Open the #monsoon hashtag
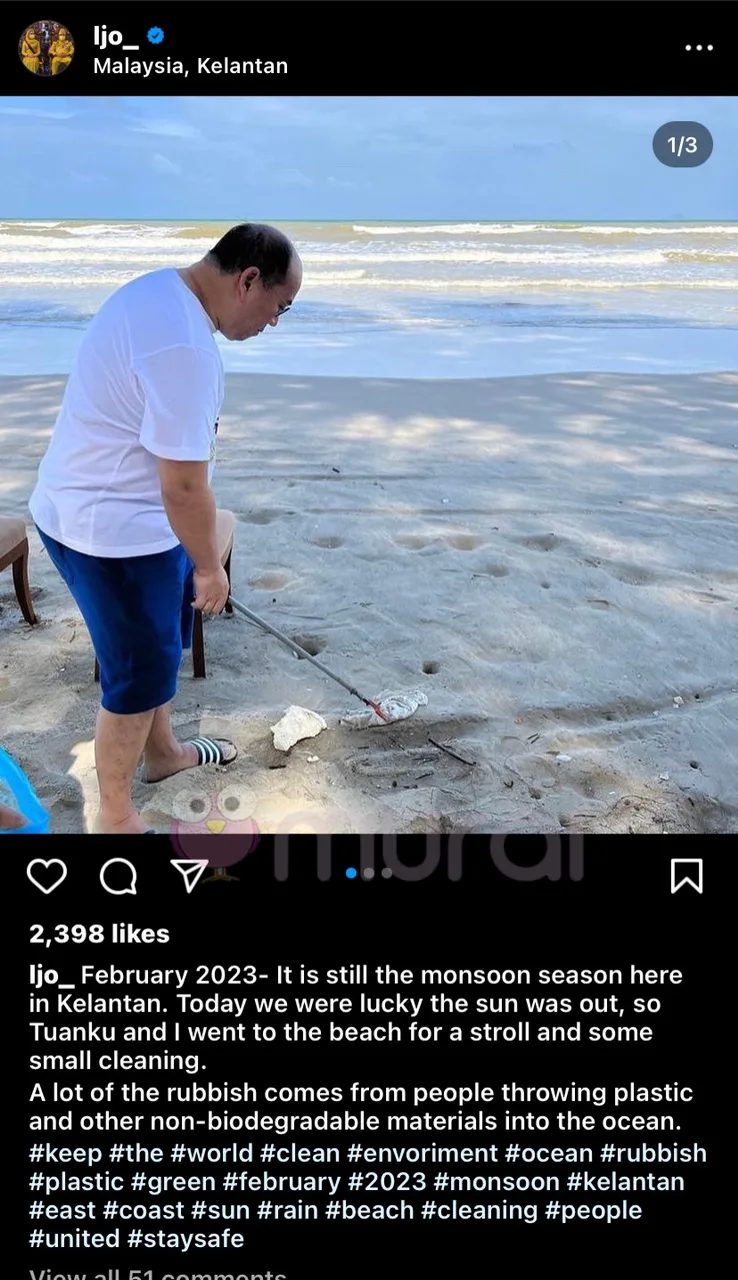 [497, 1182]
